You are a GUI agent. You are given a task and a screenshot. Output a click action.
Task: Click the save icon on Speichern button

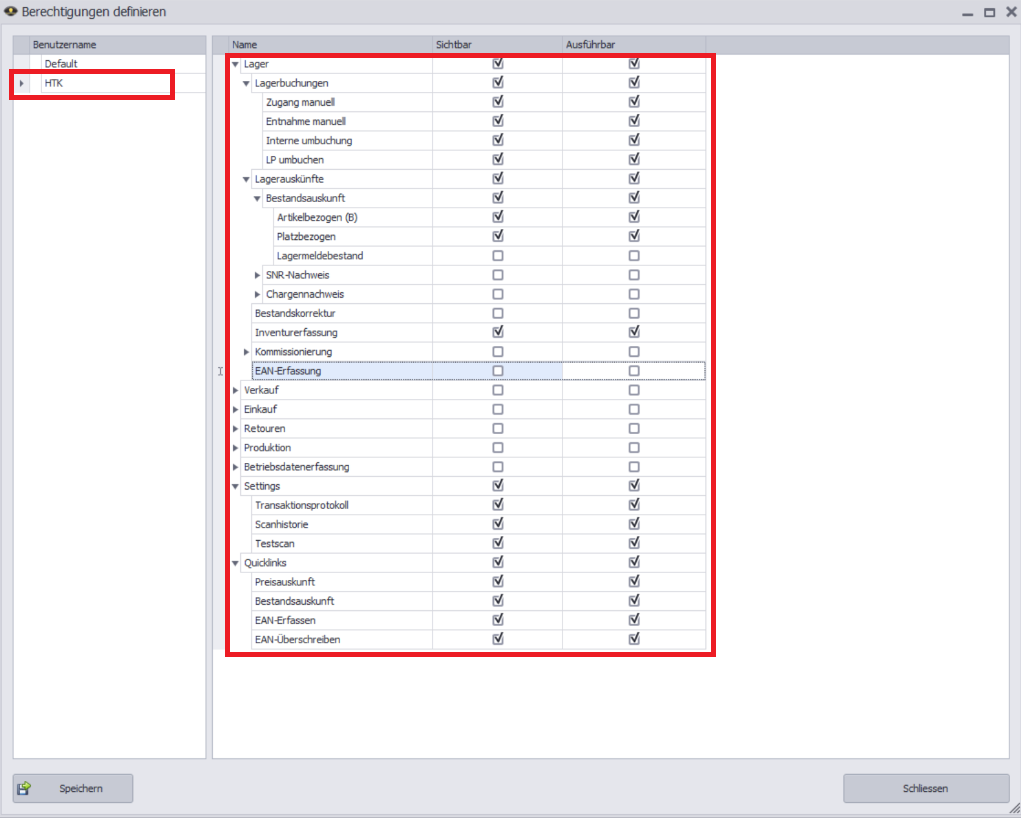pos(24,789)
